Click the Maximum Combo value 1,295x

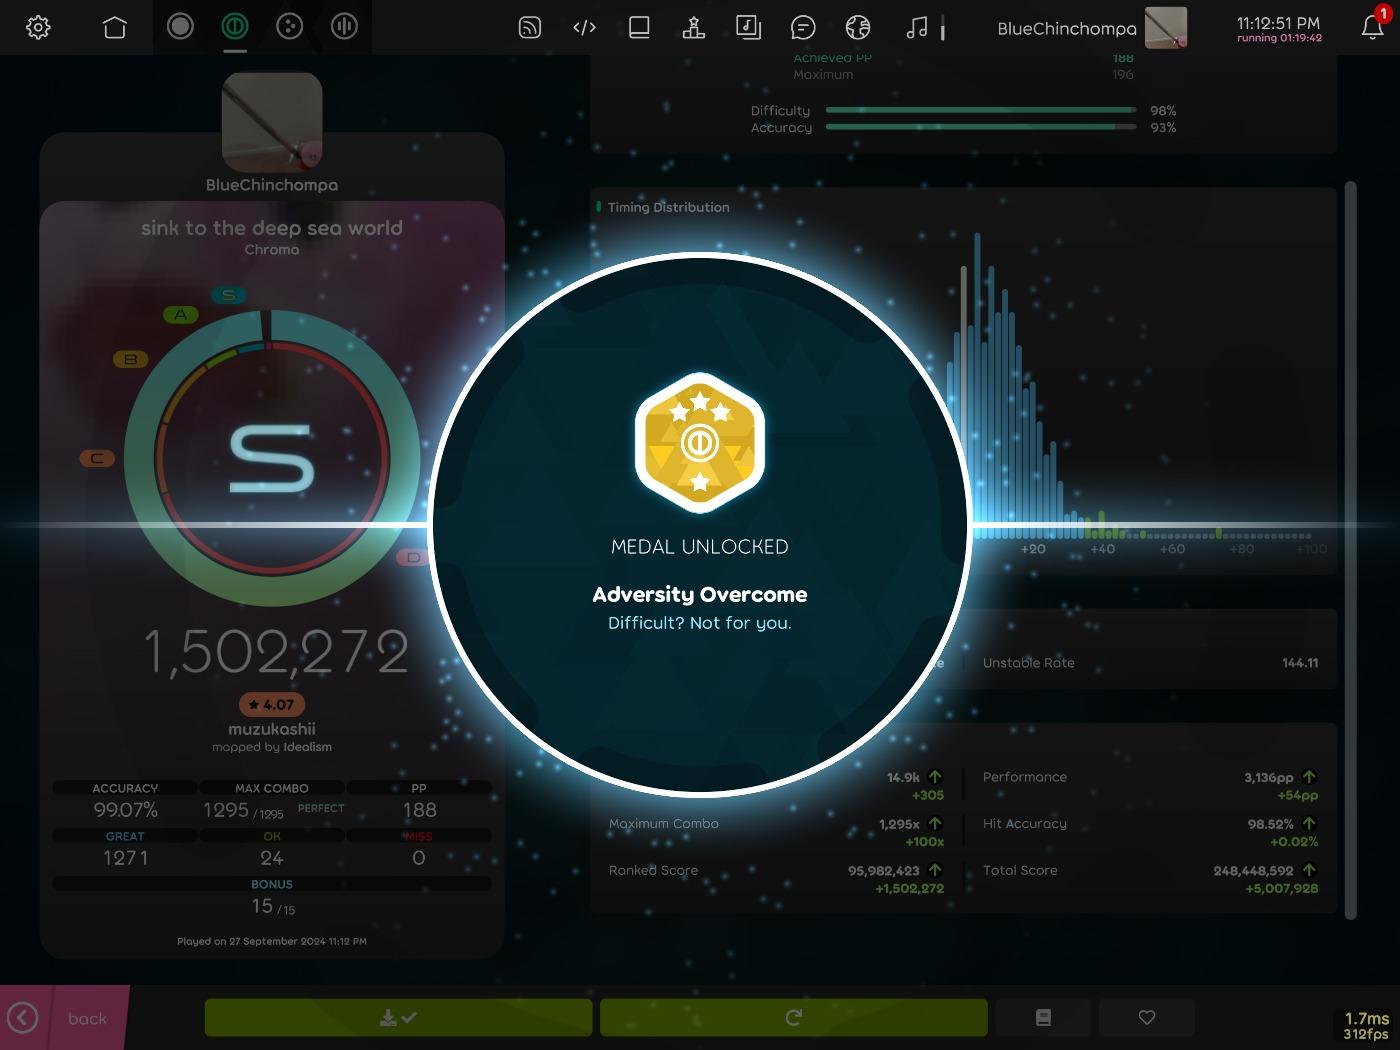click(899, 824)
